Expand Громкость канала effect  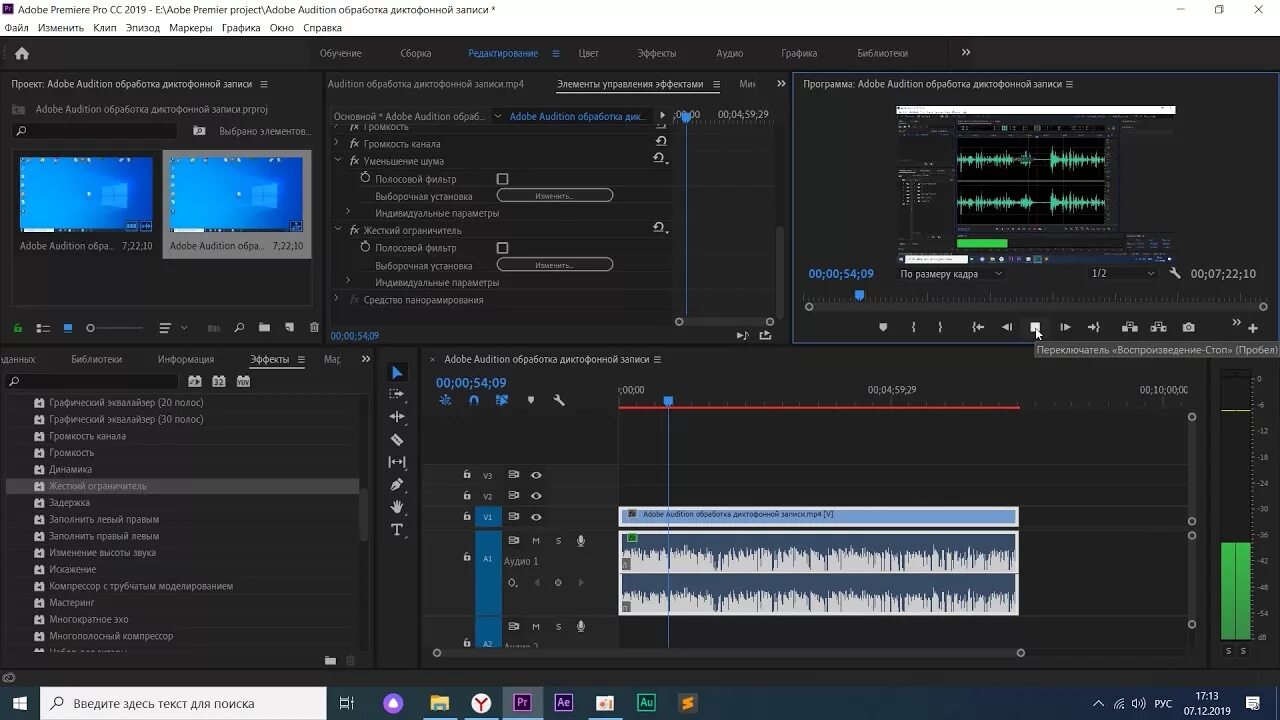338,144
